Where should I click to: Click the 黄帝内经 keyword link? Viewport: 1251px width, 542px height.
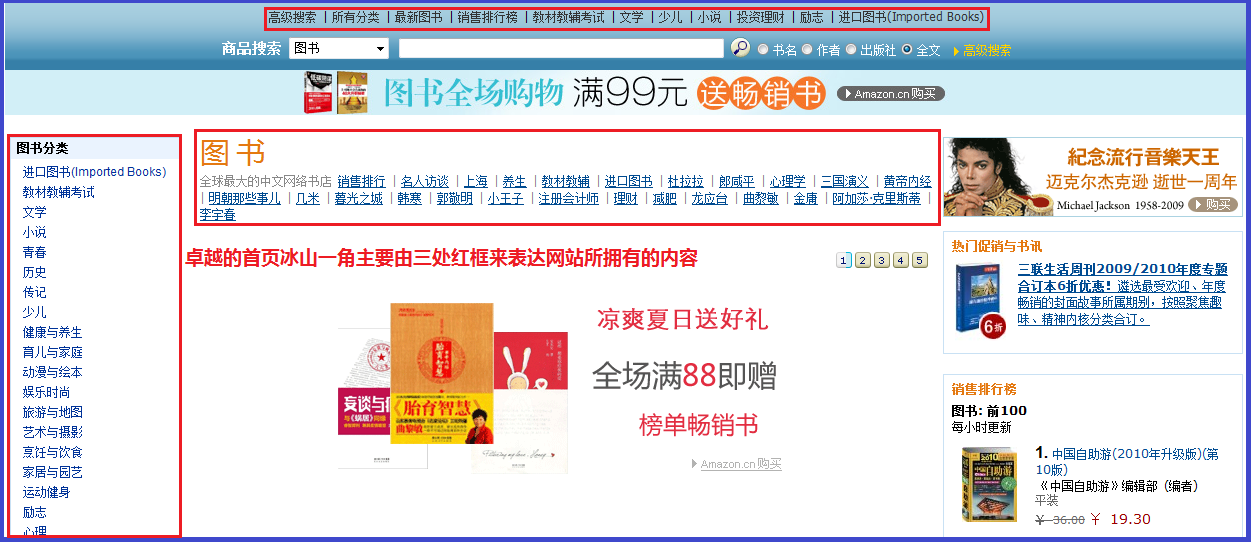click(907, 182)
